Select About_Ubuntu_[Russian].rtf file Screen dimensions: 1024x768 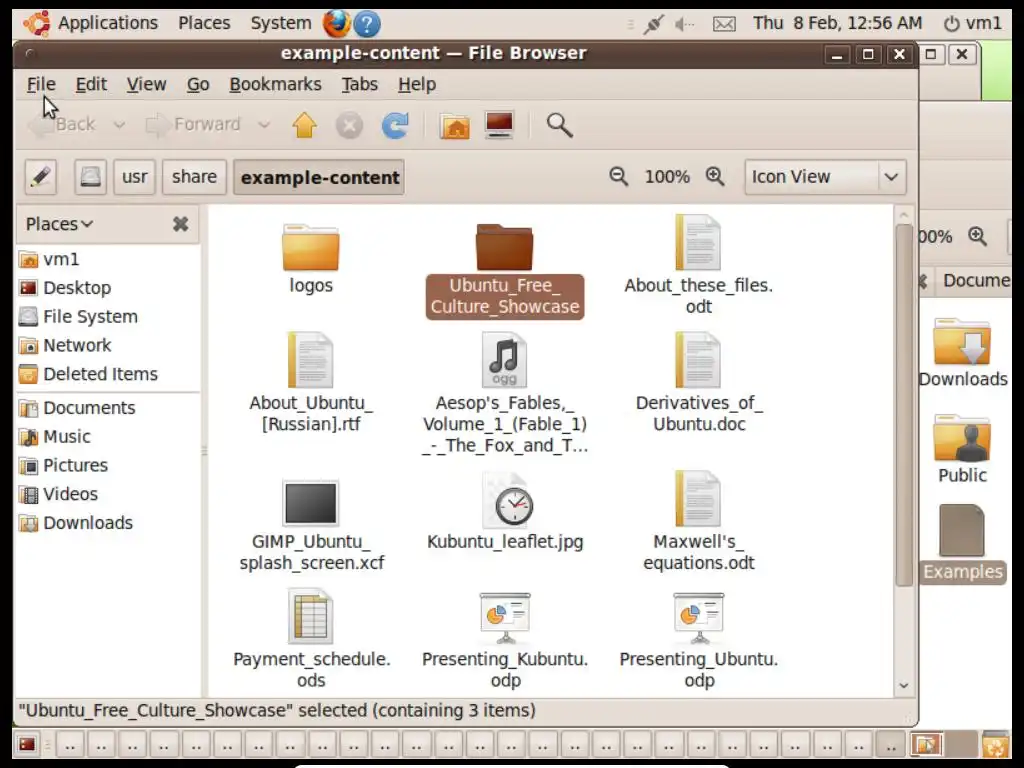[311, 382]
